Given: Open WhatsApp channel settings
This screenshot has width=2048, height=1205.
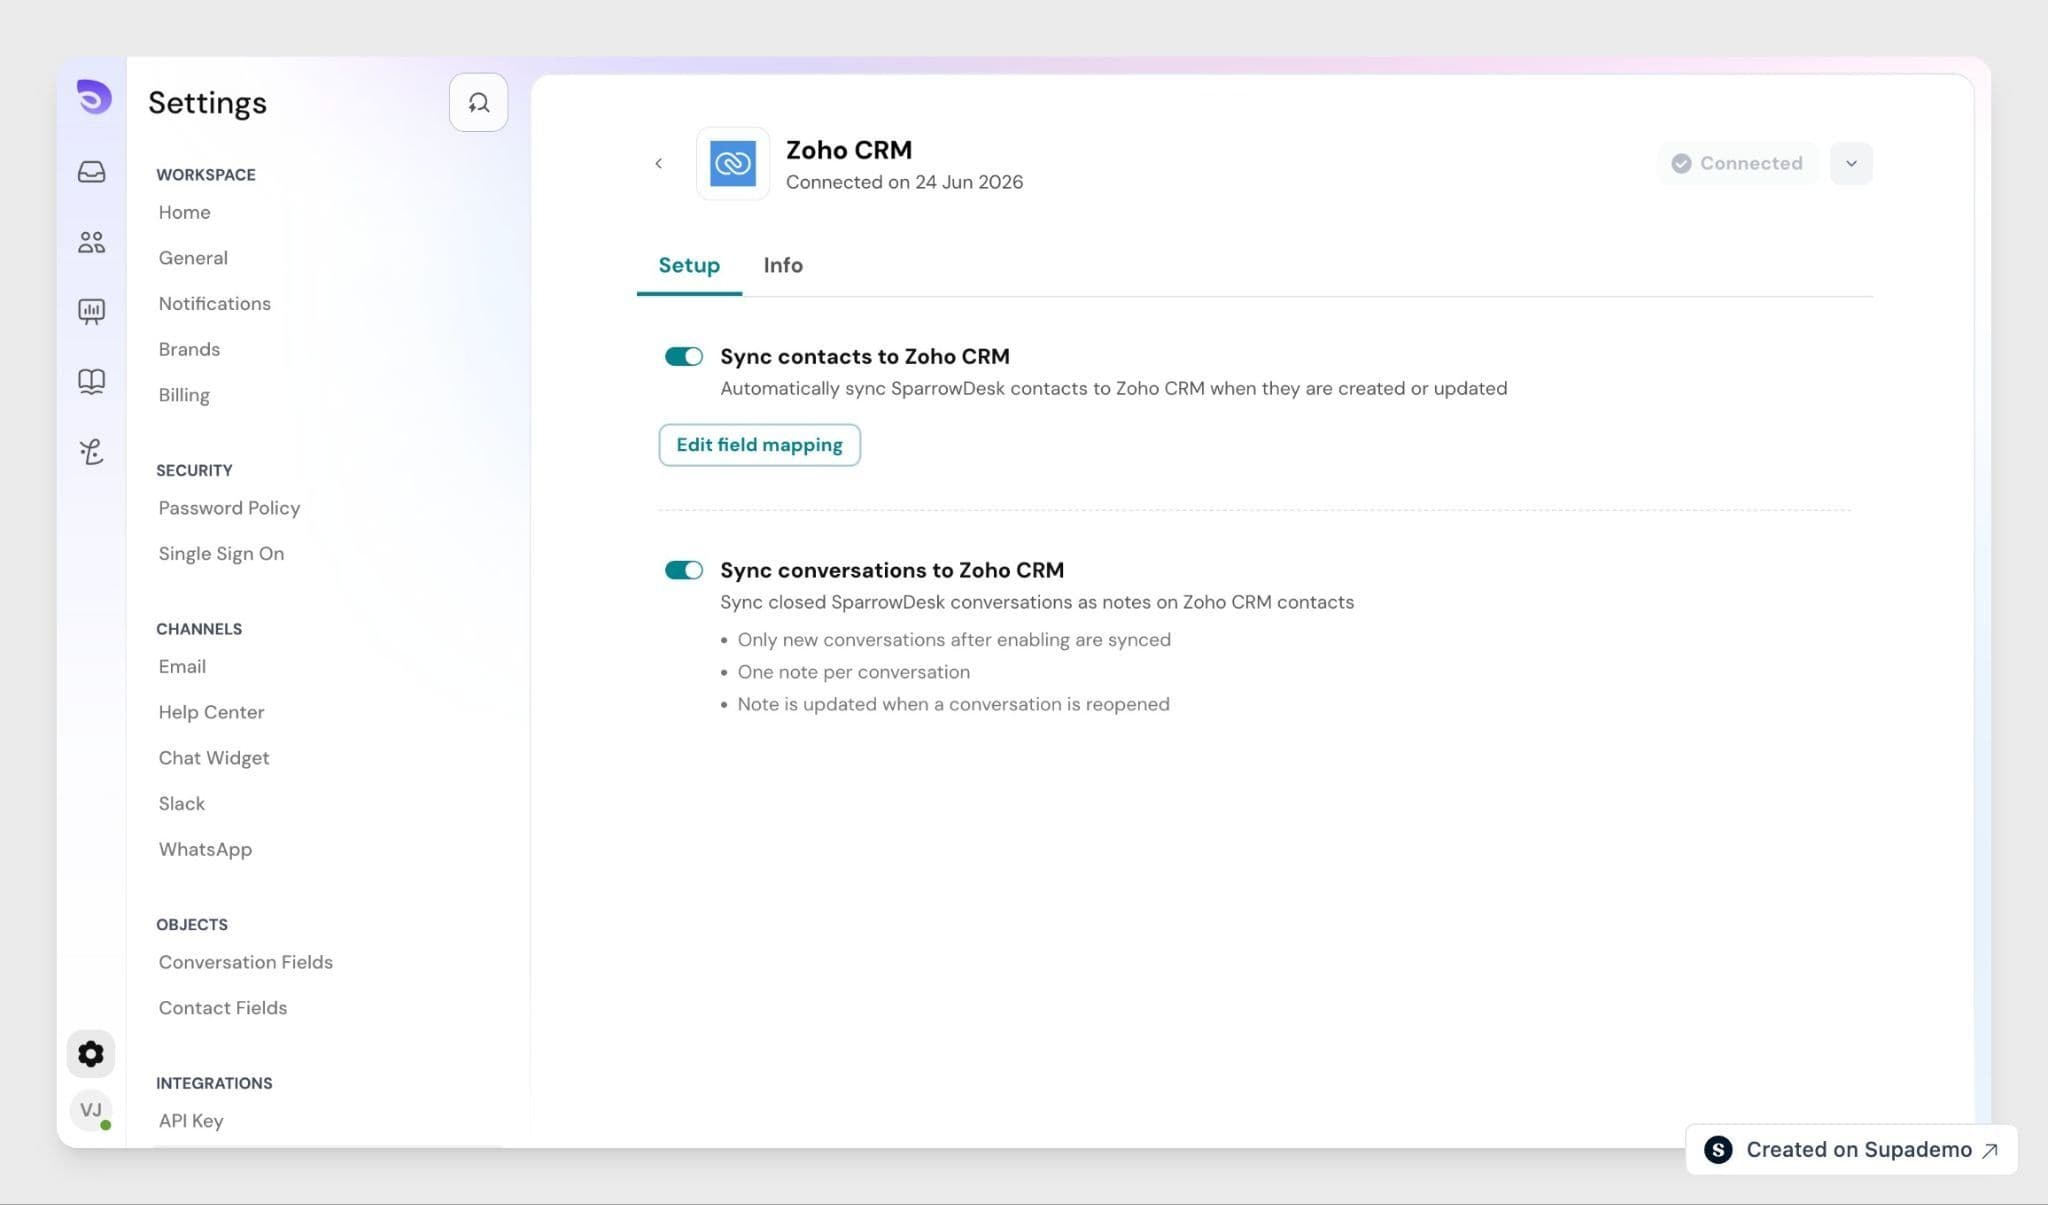Looking at the screenshot, I should 205,849.
